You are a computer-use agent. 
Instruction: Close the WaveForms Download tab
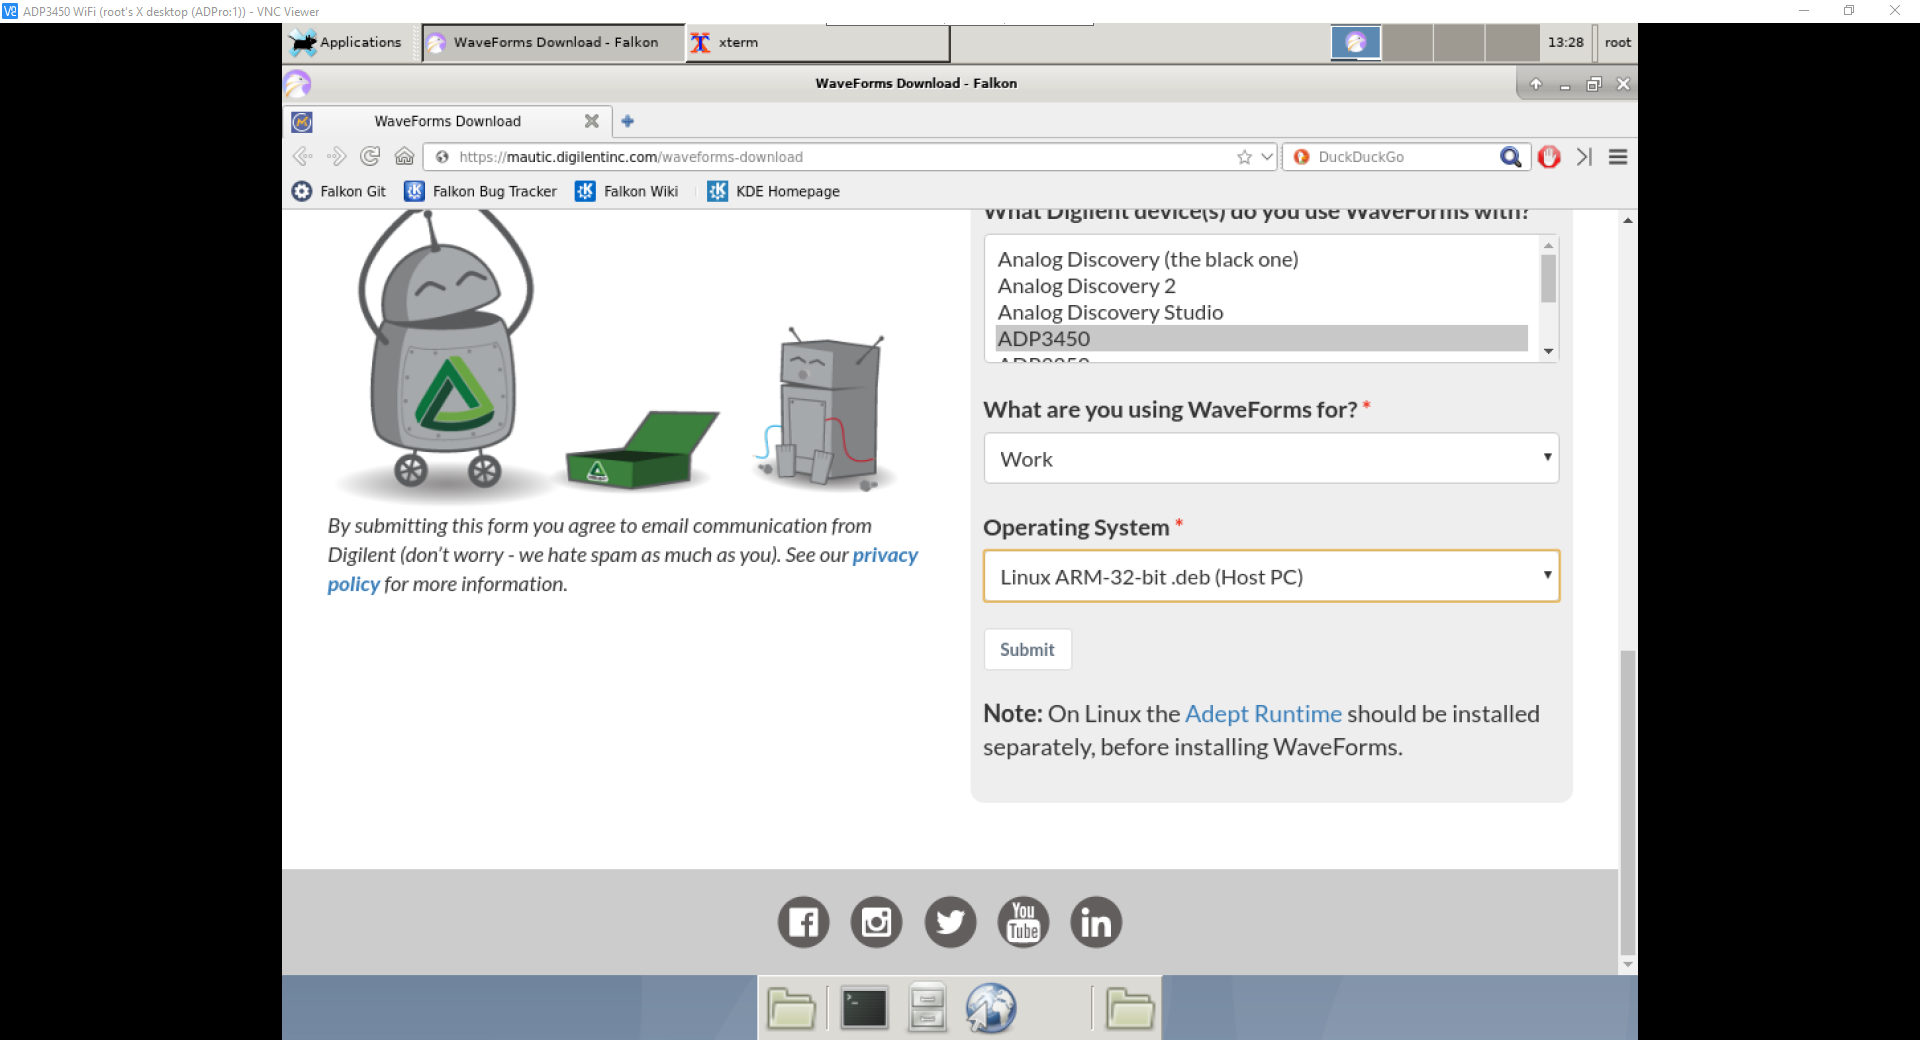click(x=592, y=121)
